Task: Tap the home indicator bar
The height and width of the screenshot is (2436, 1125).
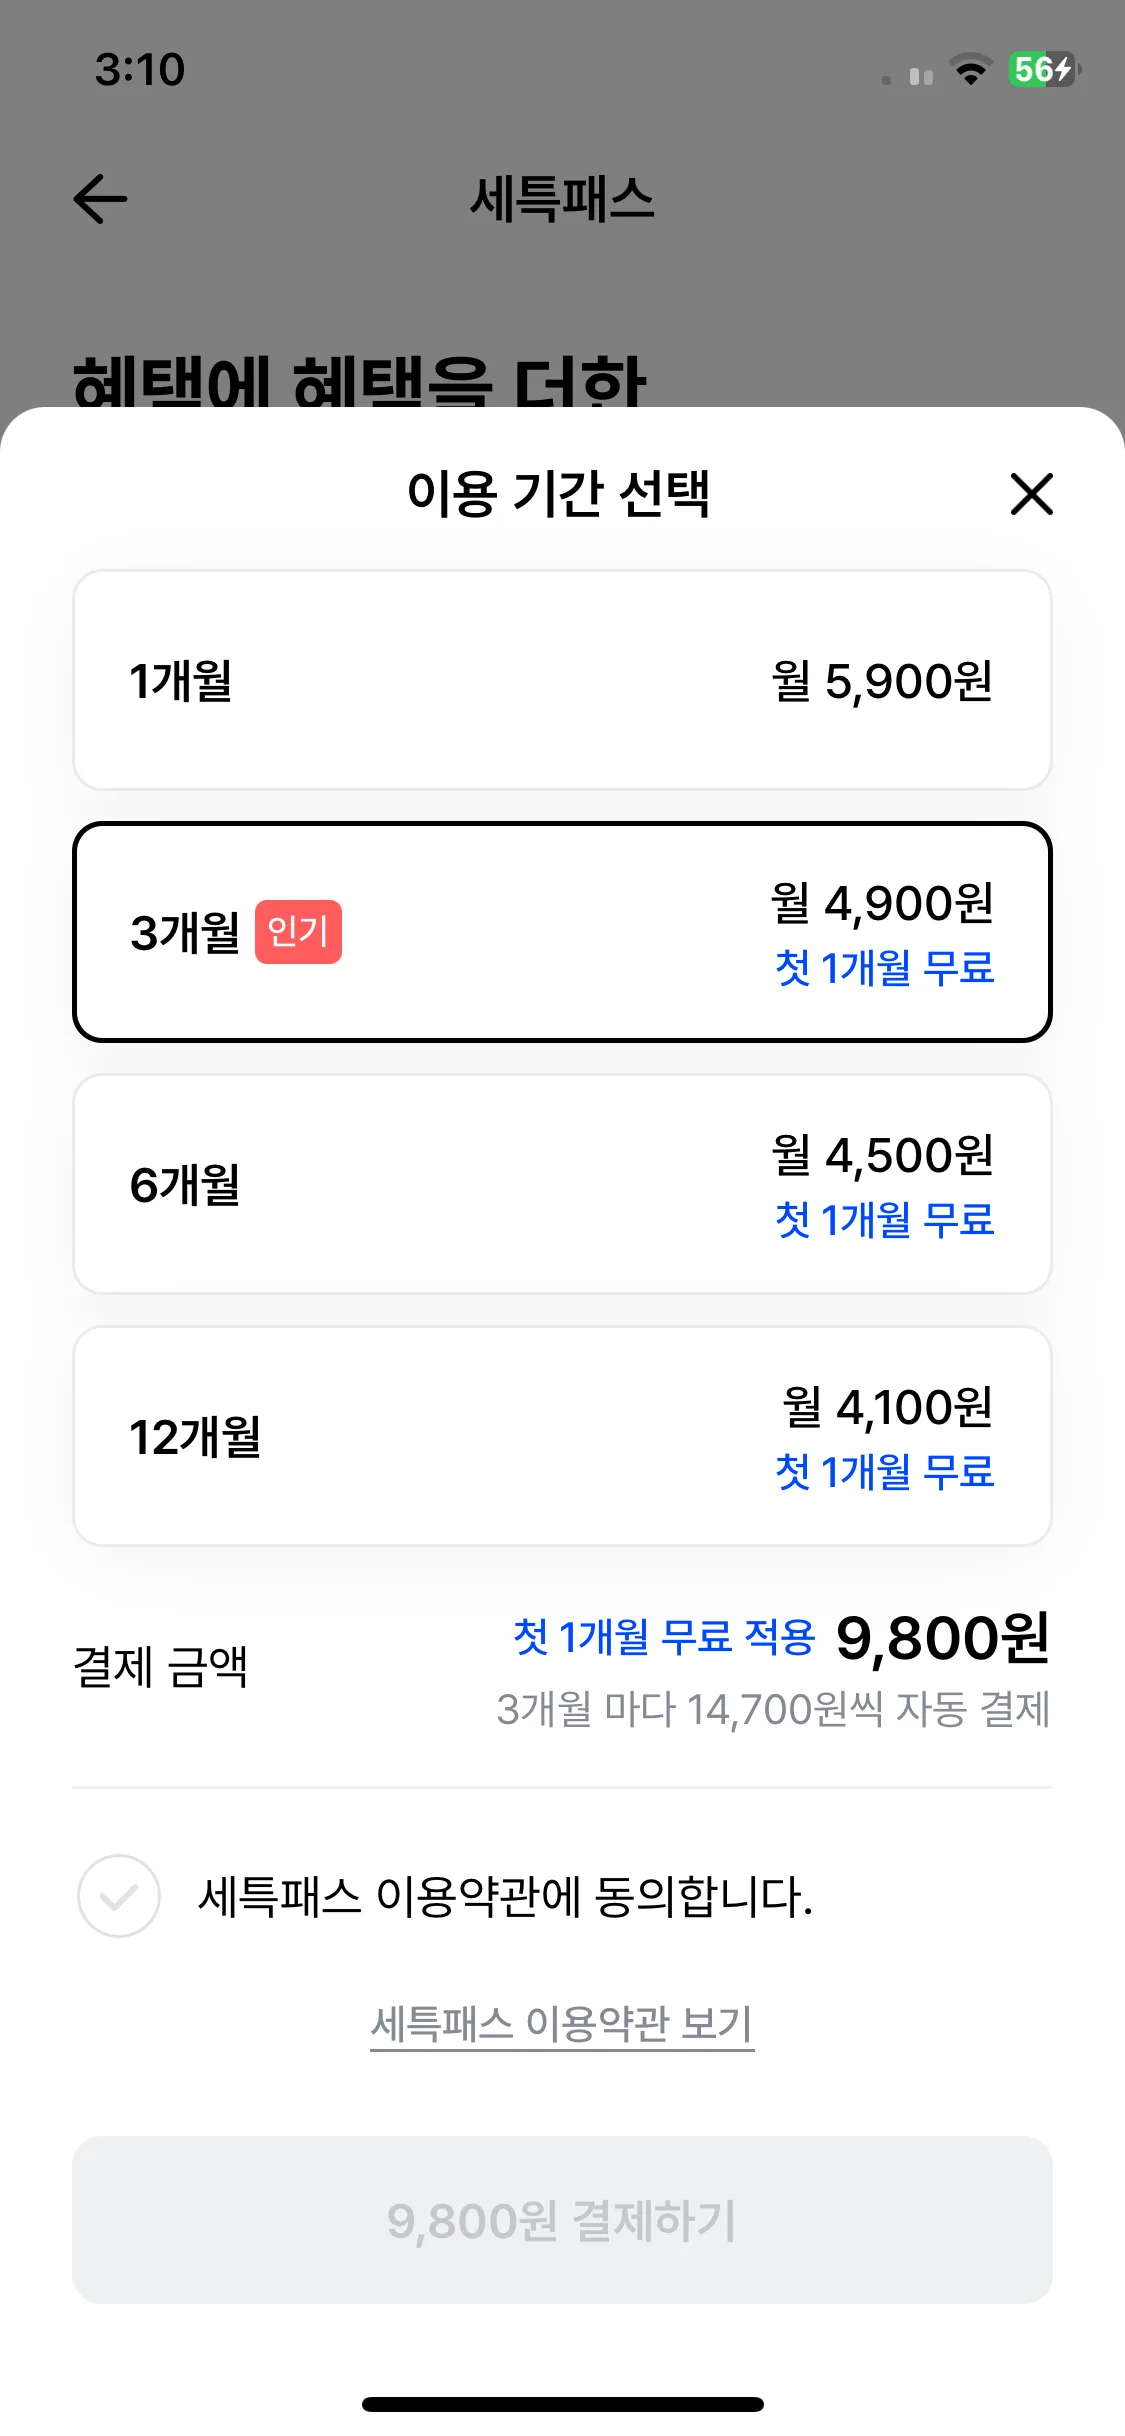Action: 562,2404
